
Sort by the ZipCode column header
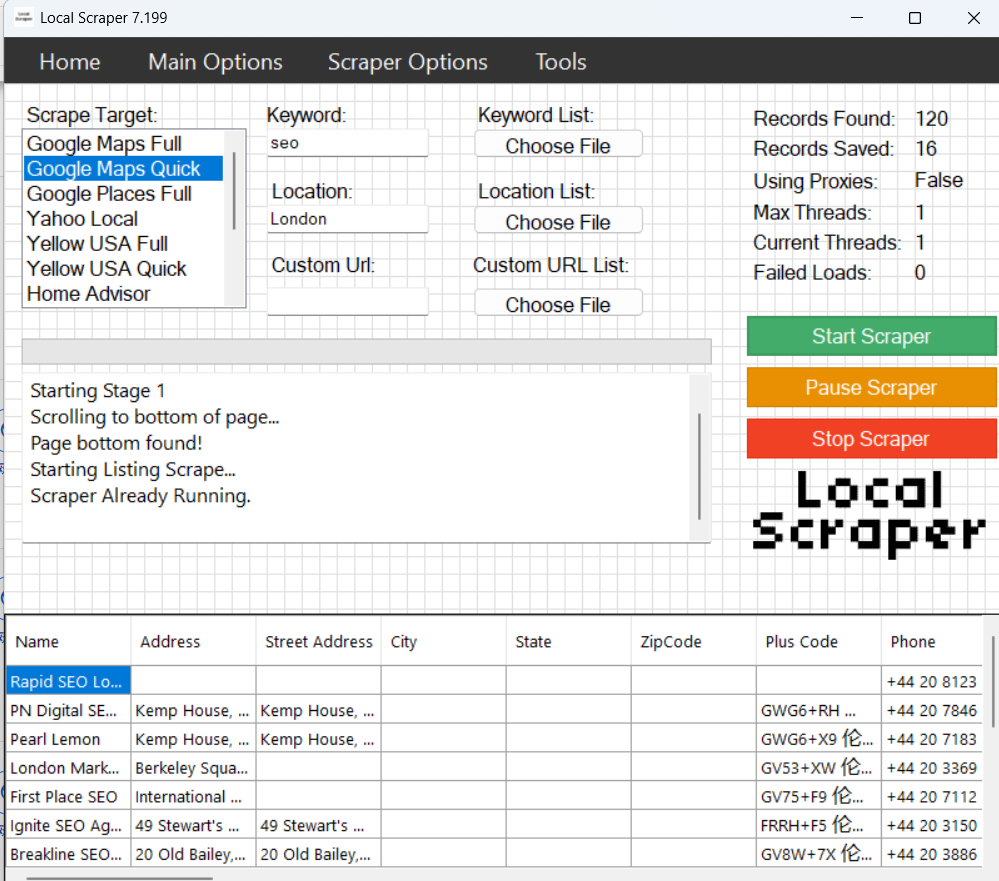click(693, 641)
